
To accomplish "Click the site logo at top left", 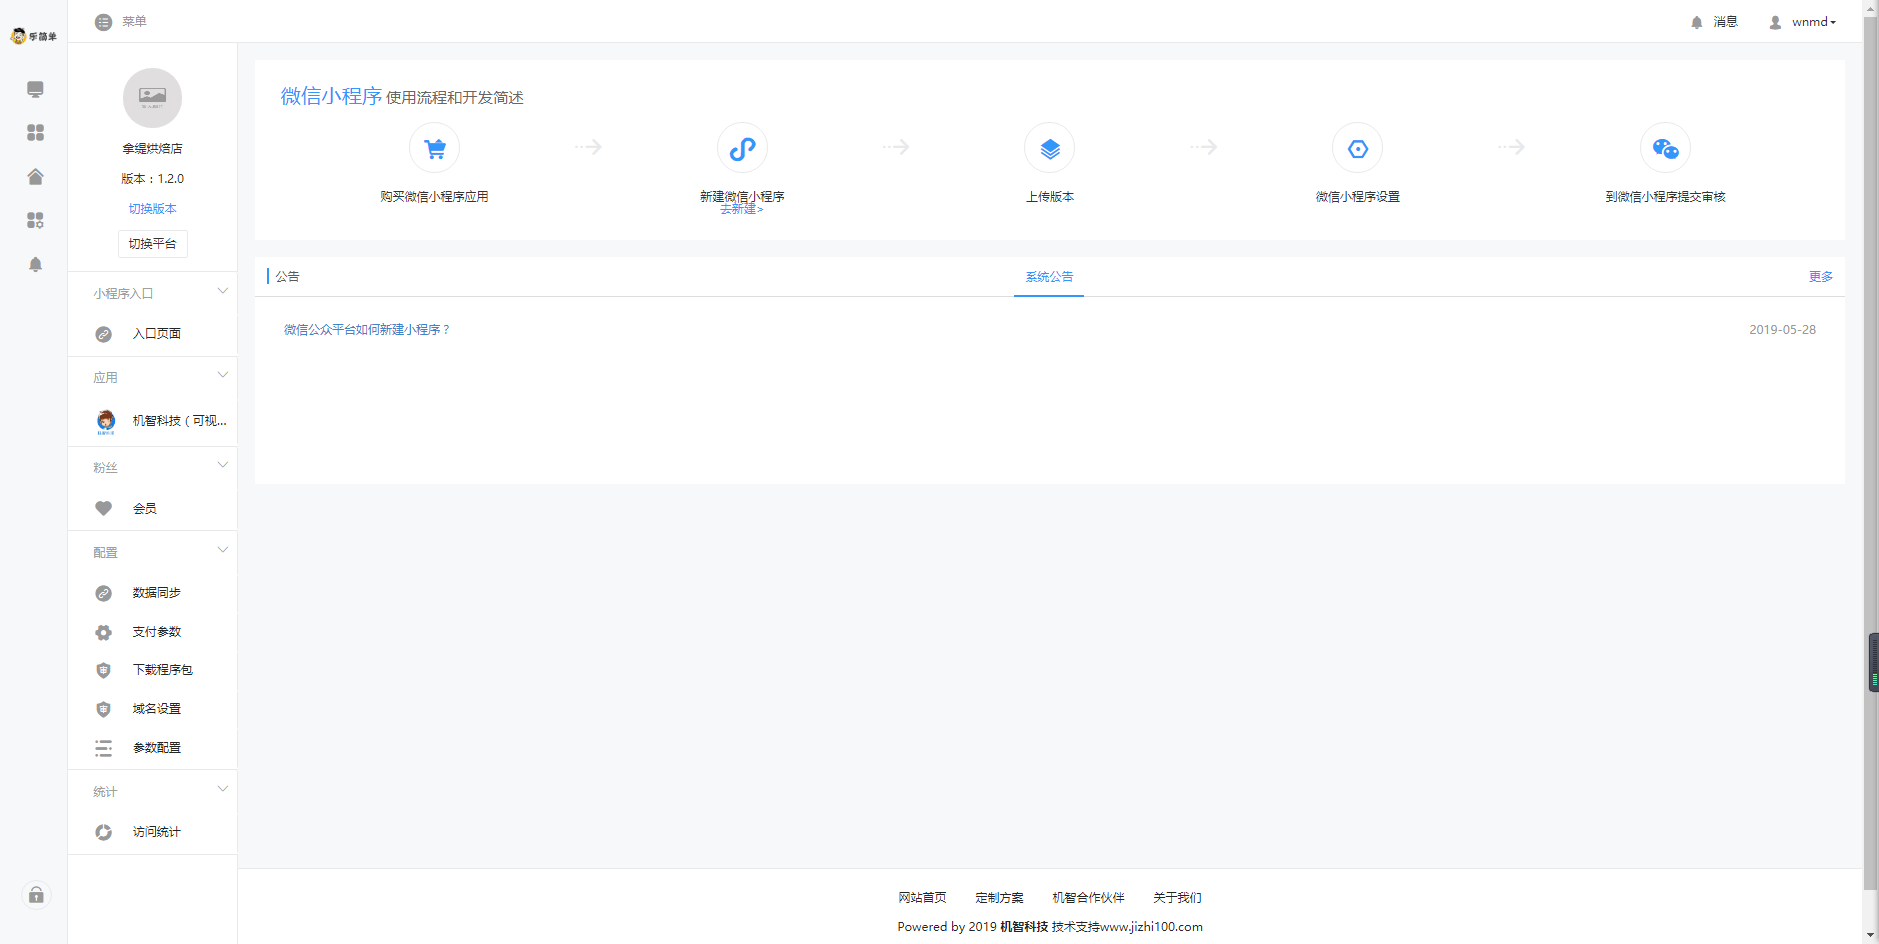I will [33, 36].
